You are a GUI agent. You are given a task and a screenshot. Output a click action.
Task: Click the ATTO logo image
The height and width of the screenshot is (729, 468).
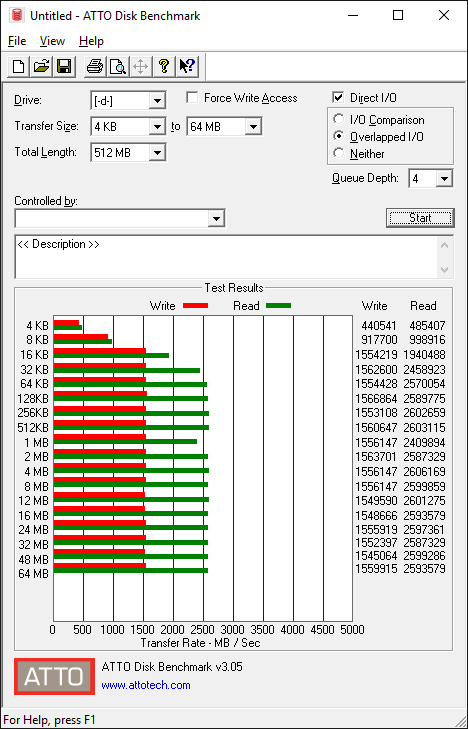click(x=54, y=676)
